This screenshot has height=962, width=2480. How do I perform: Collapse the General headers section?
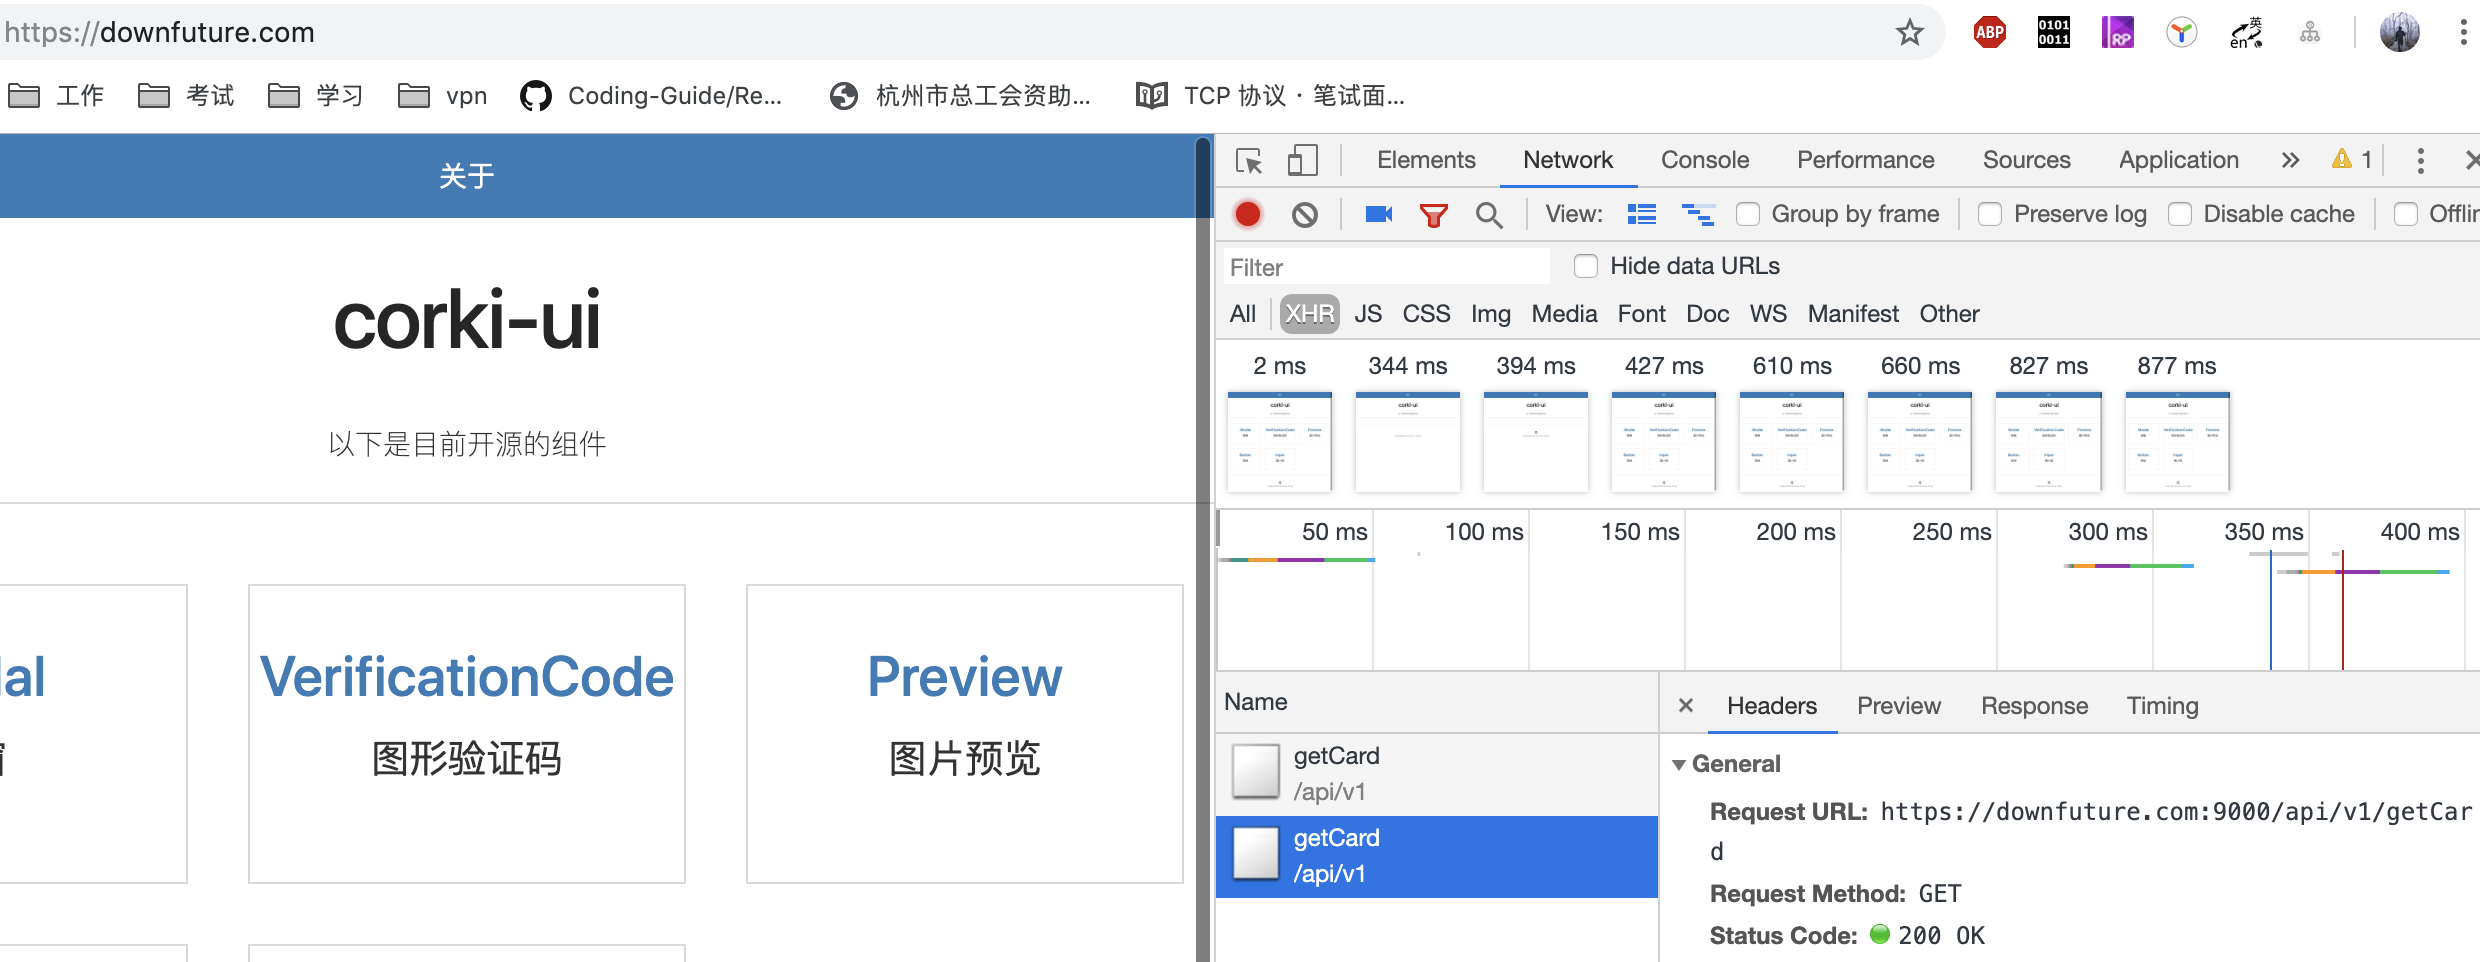tap(1679, 765)
